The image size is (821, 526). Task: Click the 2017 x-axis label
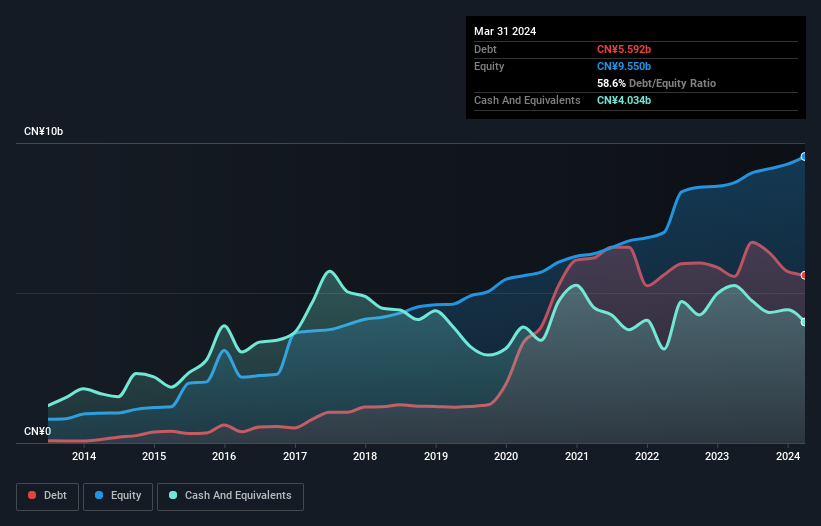295,456
